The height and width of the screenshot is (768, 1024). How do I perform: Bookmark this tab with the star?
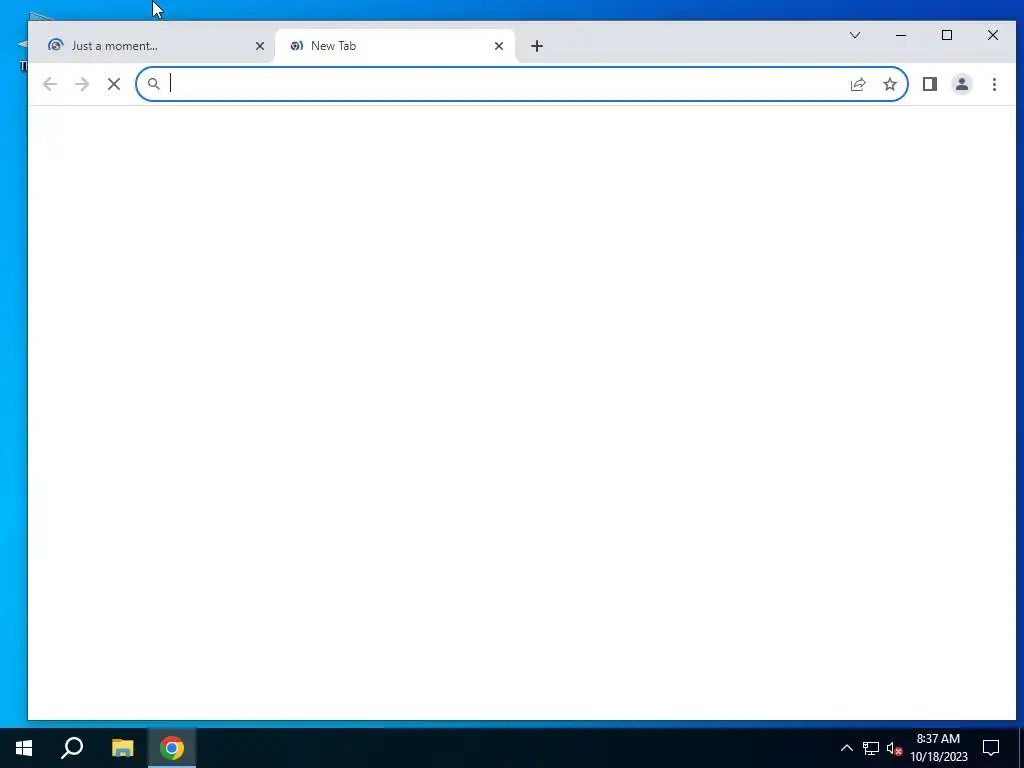coord(890,84)
